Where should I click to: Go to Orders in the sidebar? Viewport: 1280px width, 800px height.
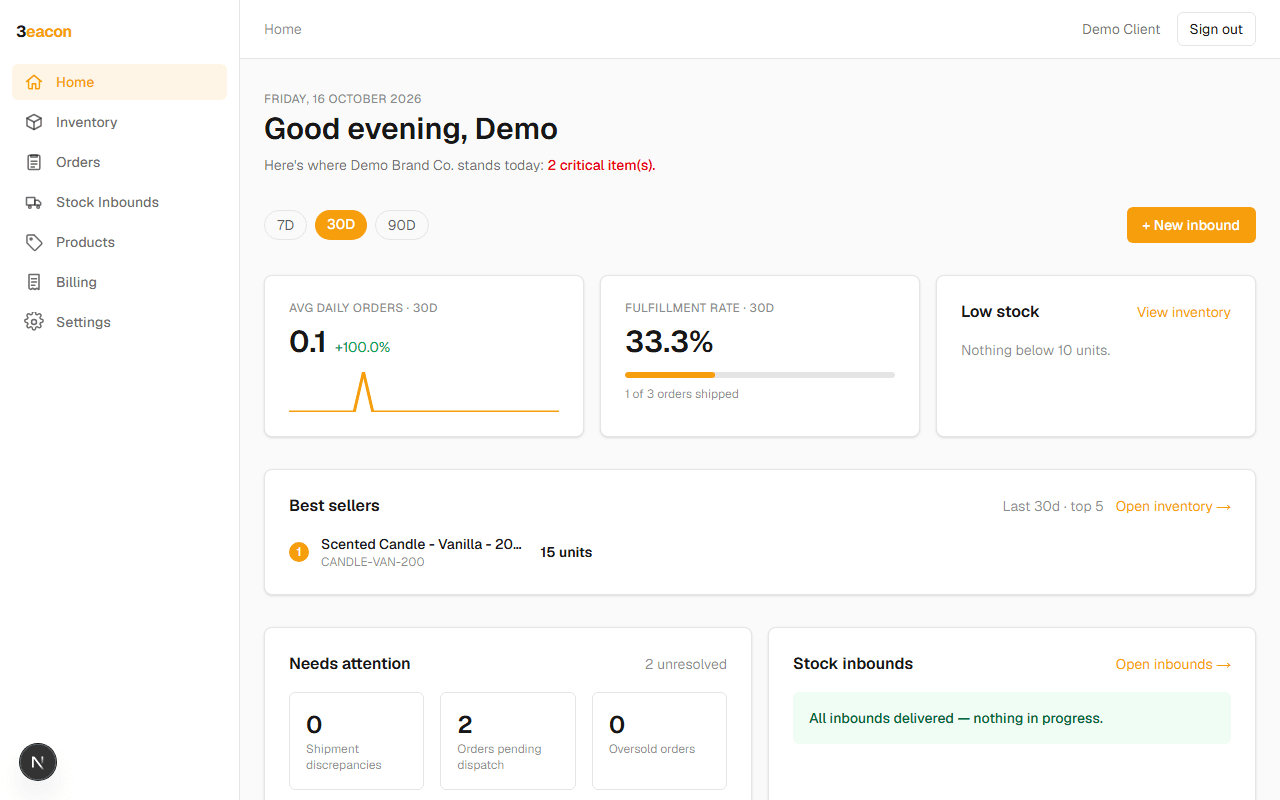(x=120, y=162)
